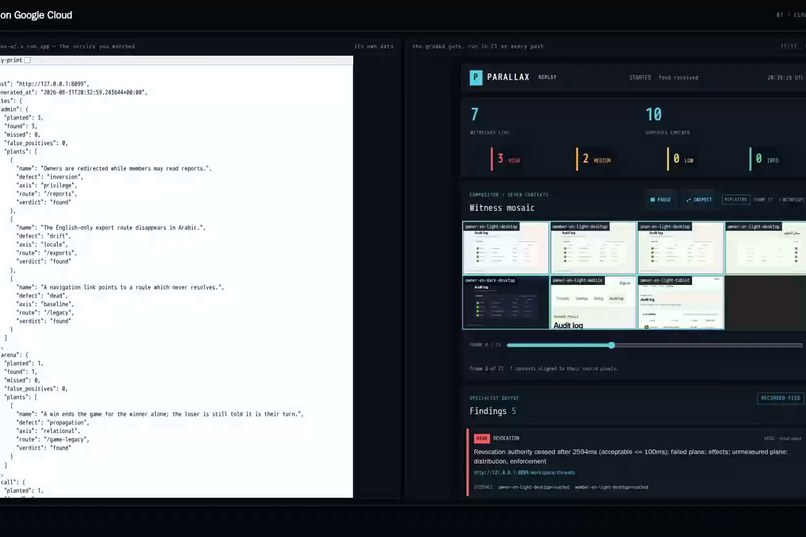Viewport: 806px width, 537px height.
Task: Click the 3 High severity counter
Action: click(506, 159)
